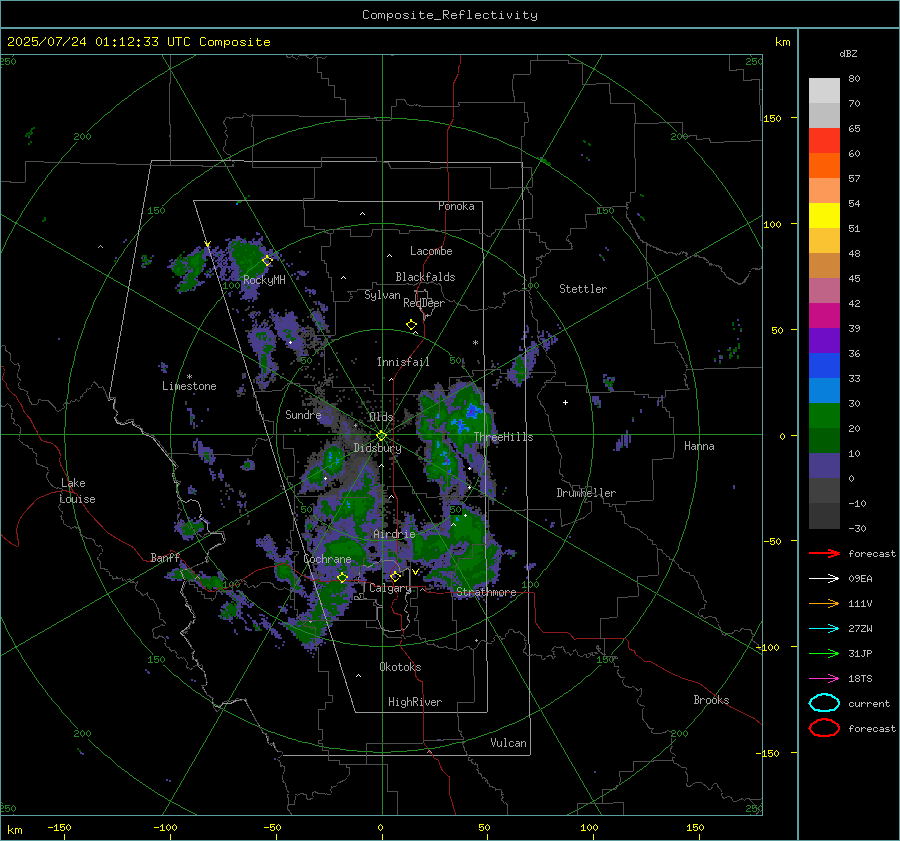Click the cyan 27ZW arrow in legend

824,629
